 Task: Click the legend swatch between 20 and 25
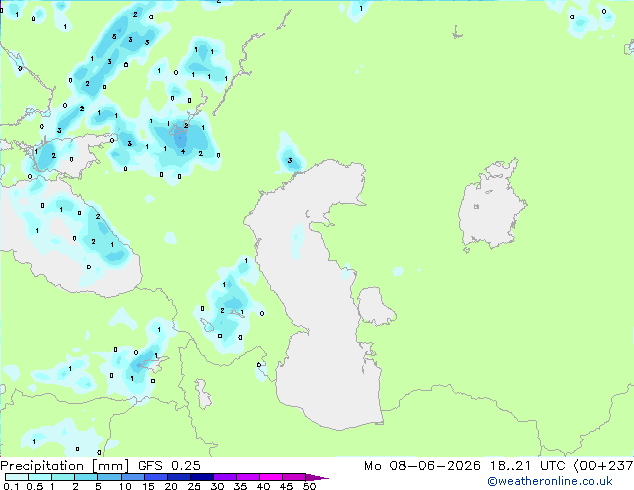tap(178, 477)
